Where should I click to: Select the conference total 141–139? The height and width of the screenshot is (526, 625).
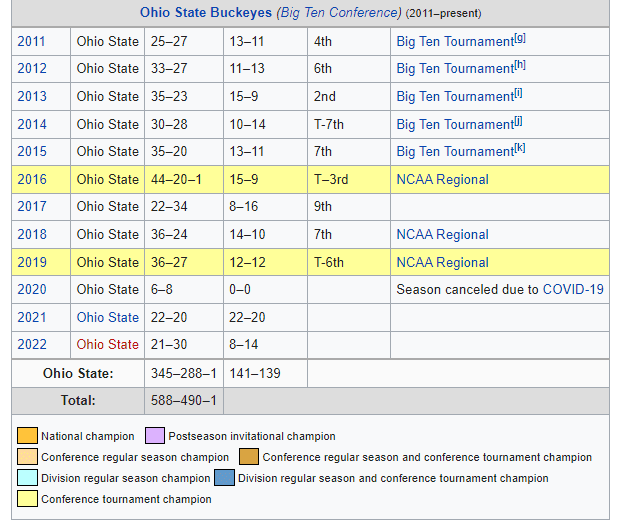pos(255,373)
